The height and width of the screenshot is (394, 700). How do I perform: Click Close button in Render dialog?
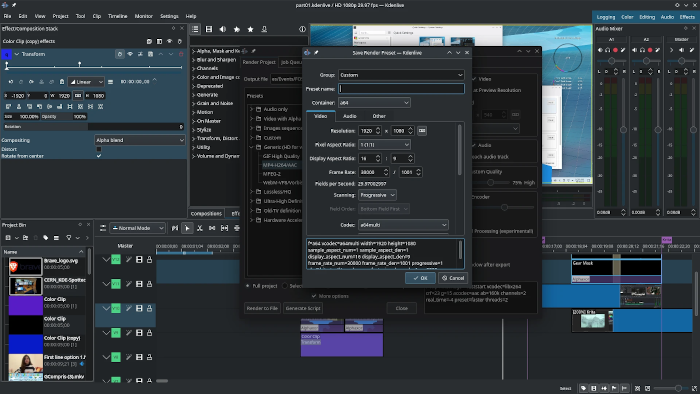(x=401, y=308)
